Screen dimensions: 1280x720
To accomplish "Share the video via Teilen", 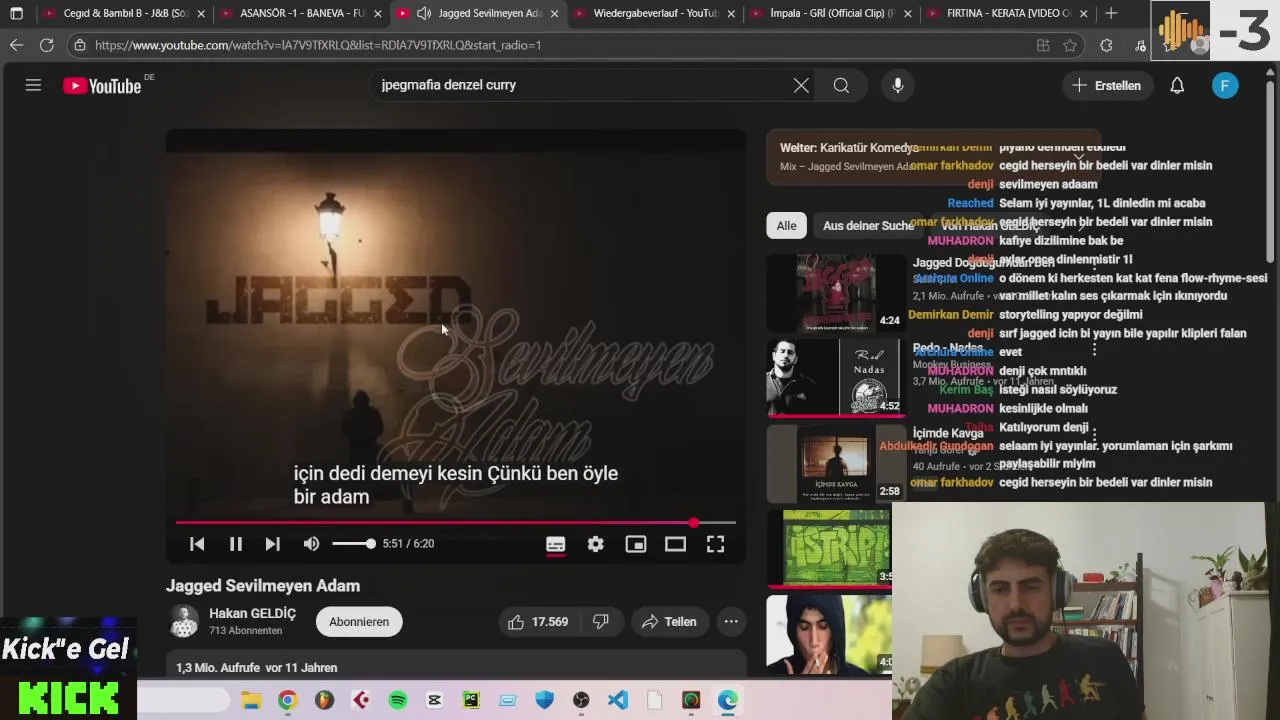I will (x=669, y=622).
